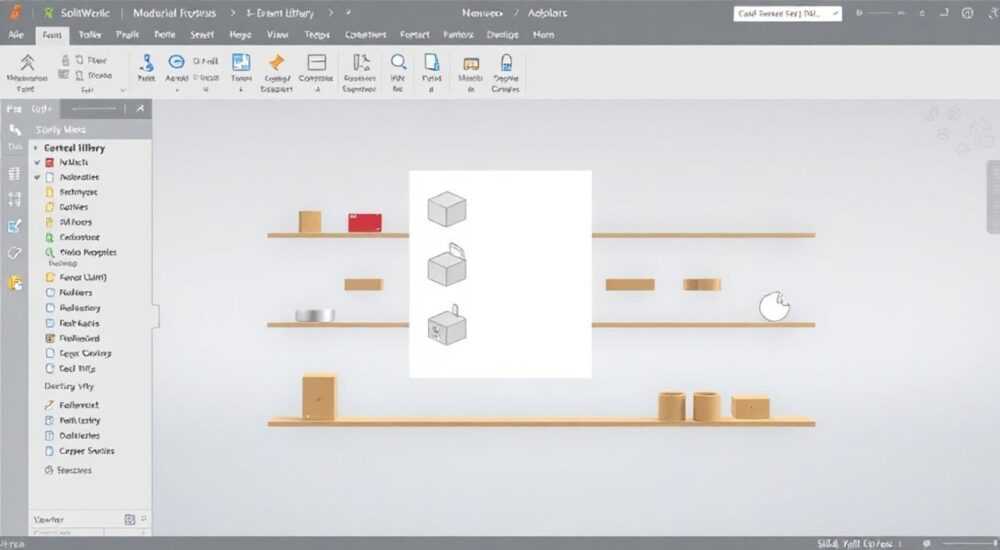Click the orange application logo in title bar

[x=15, y=12]
